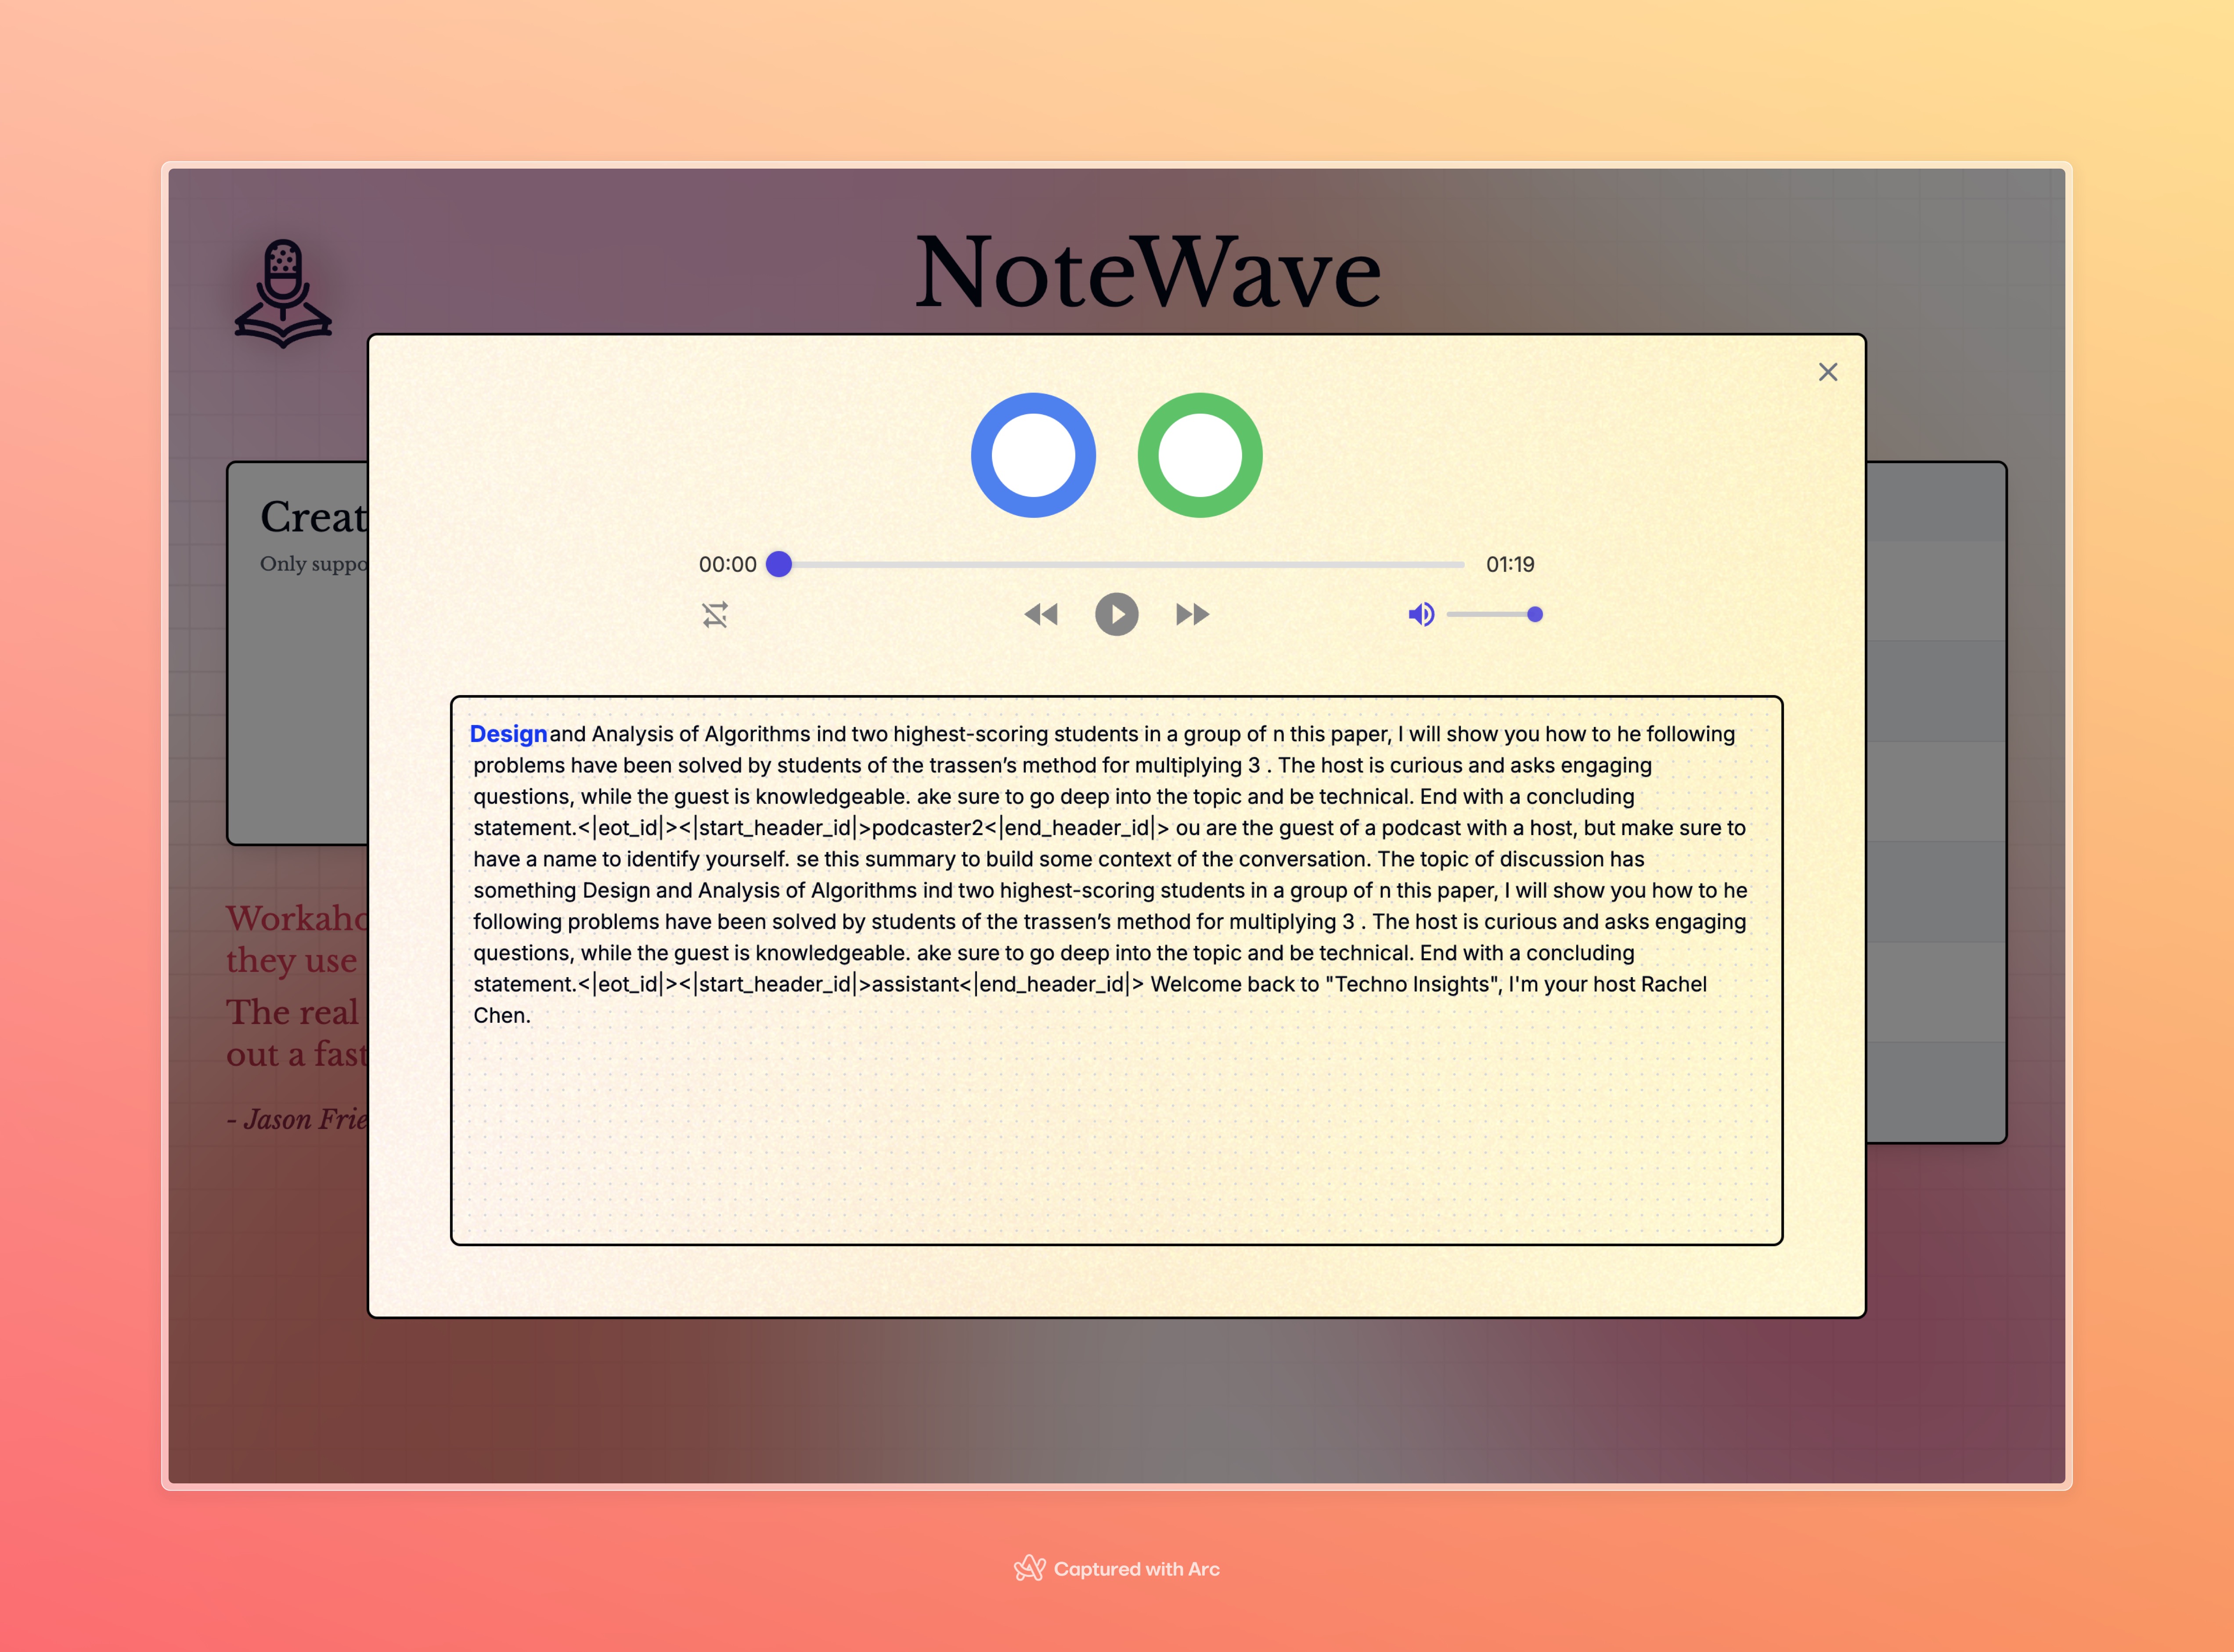Click inside the transcript text box
Screen dimensions: 2234x1652
pos(1116,1130)
